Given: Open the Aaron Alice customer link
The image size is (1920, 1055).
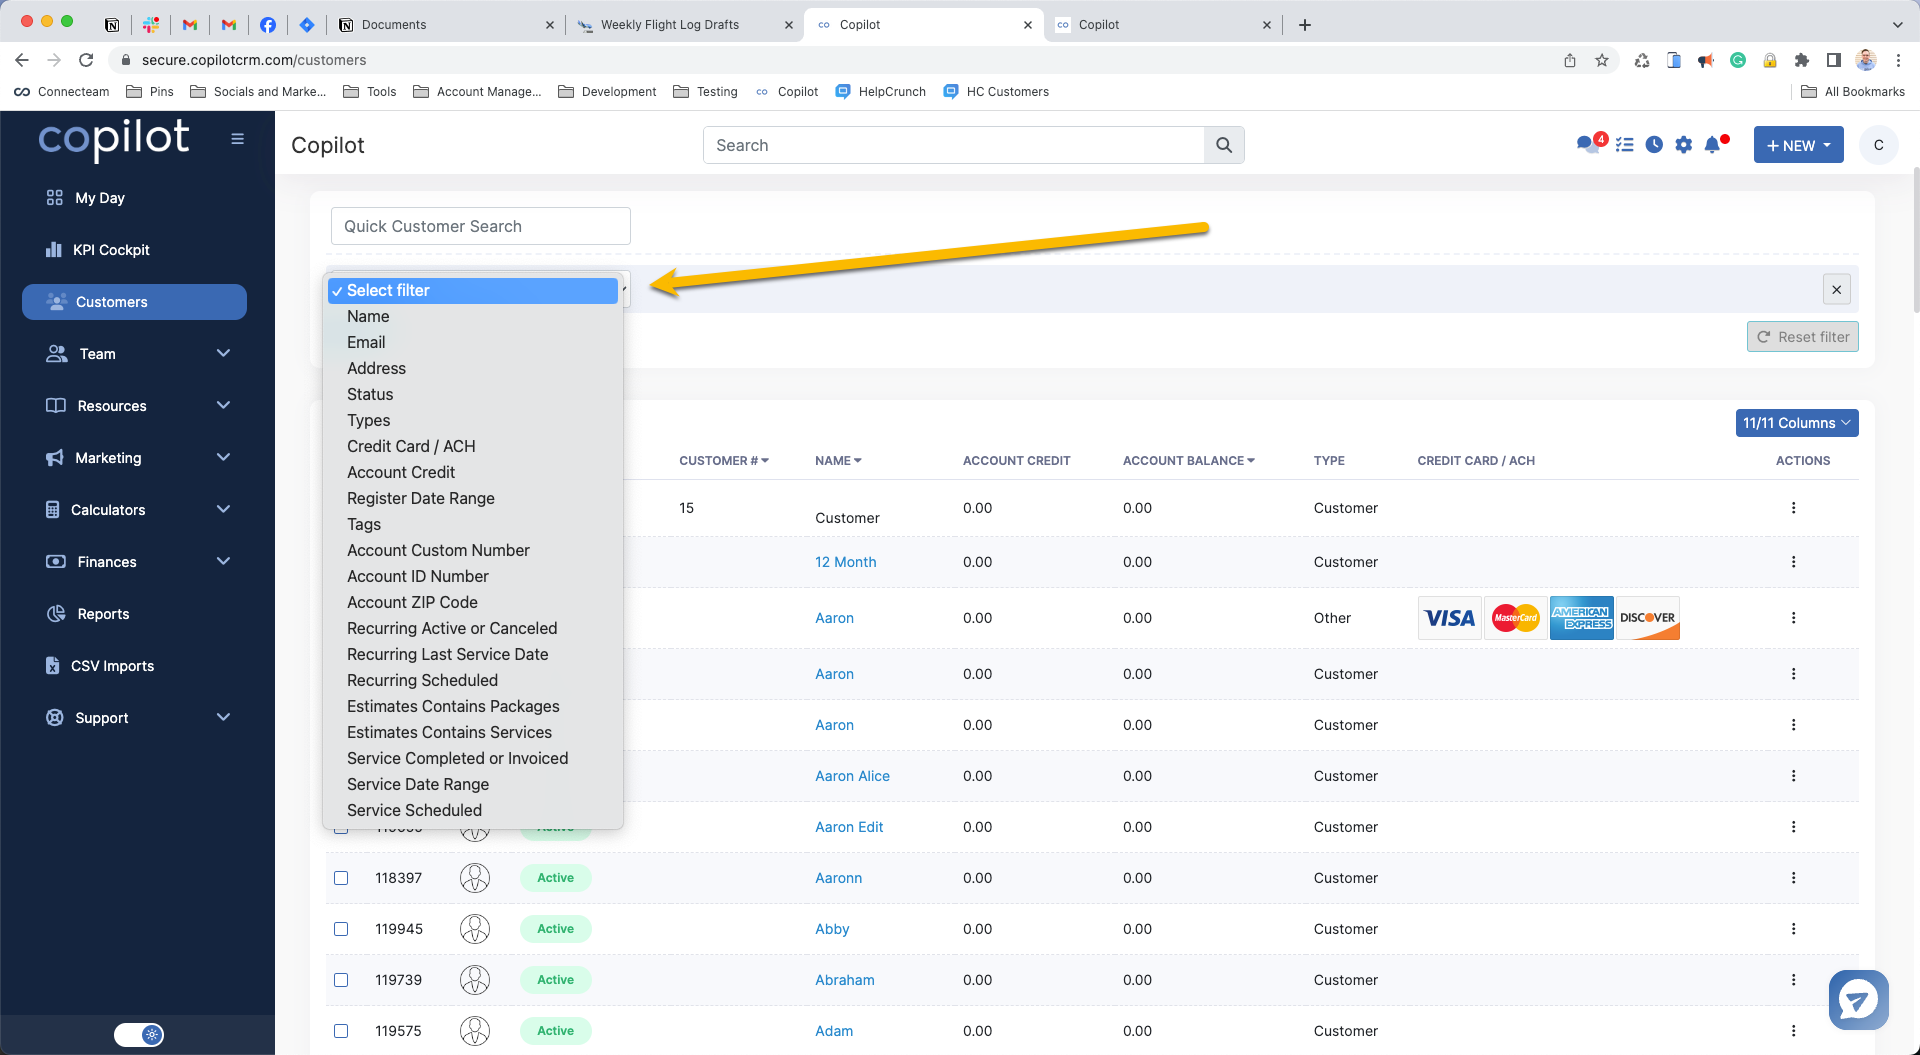Looking at the screenshot, I should coord(852,776).
